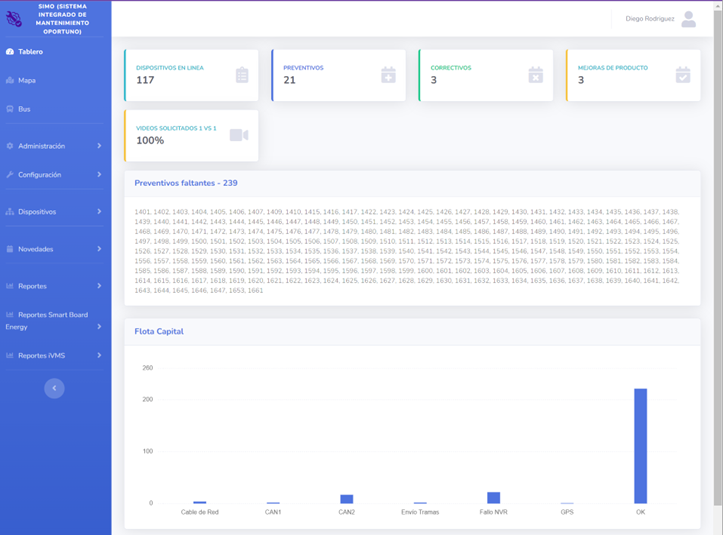Click the calendar-check icon in Mejoras de producto card
This screenshot has height=535, width=723.
point(683,75)
